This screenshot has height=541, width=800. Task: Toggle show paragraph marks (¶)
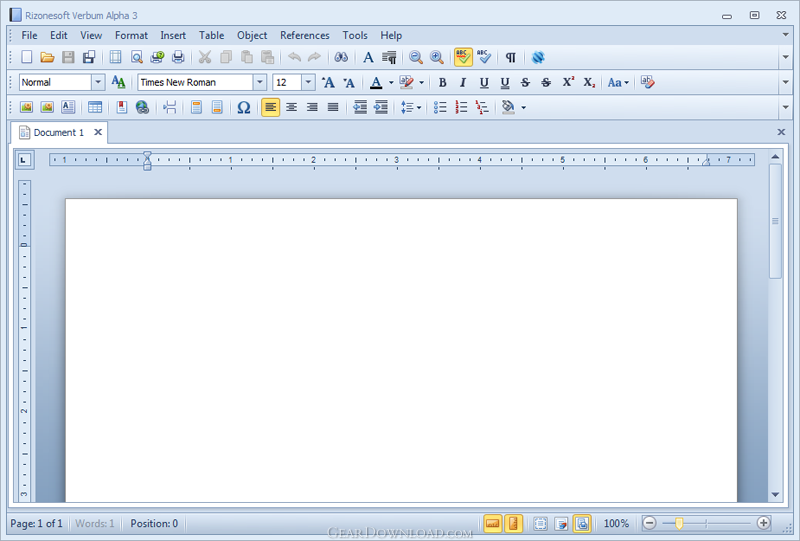tap(510, 57)
